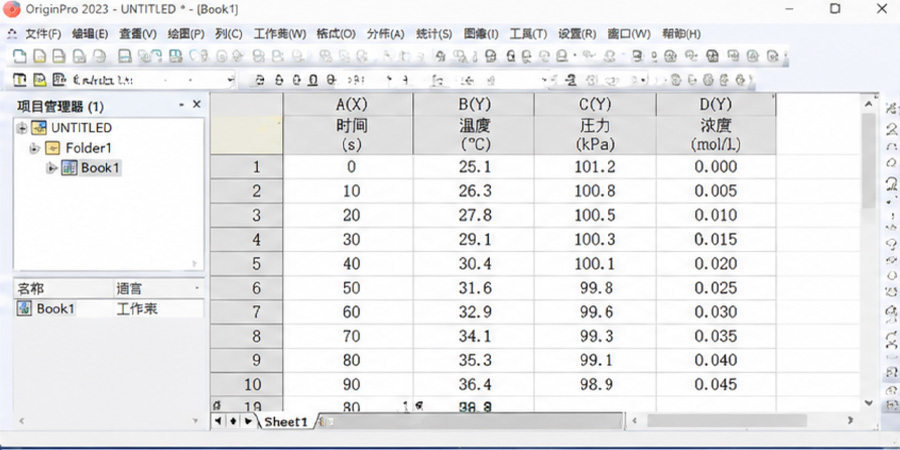900x450 pixels.
Task: Open the 设置(R) menu
Action: (577, 34)
